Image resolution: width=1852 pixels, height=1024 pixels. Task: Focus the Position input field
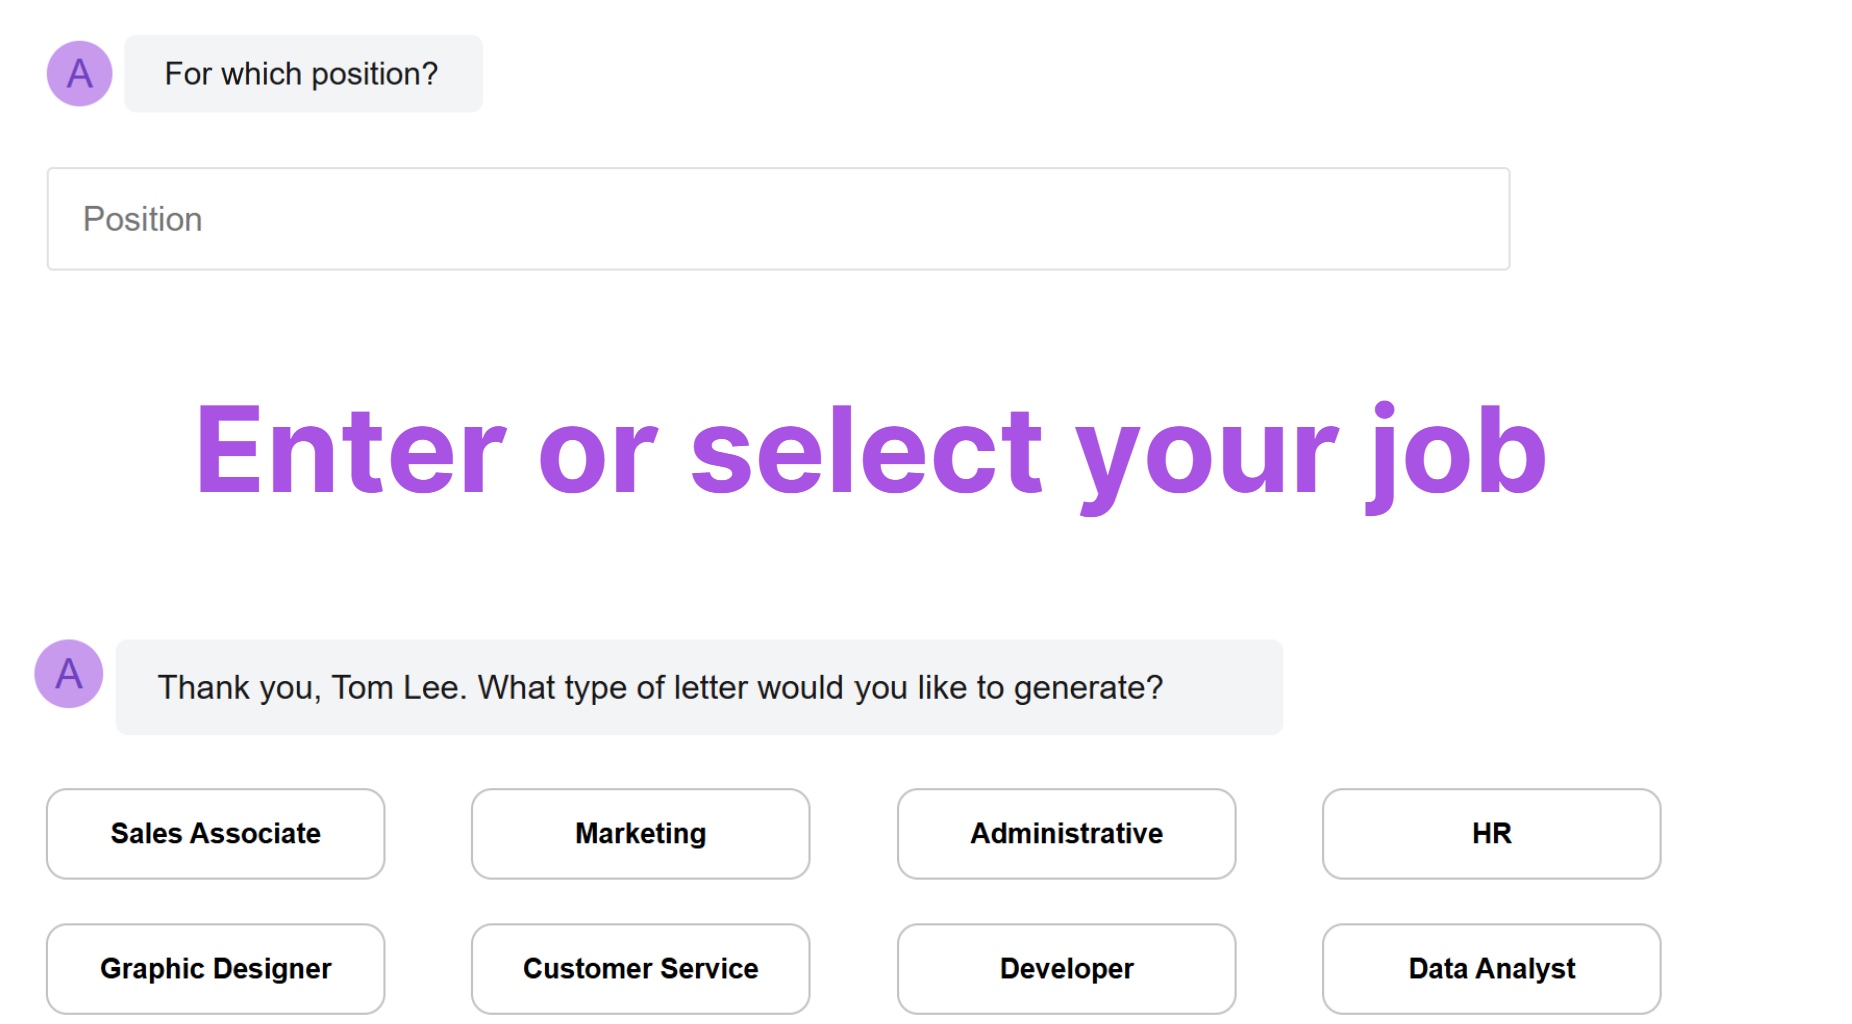click(778, 219)
